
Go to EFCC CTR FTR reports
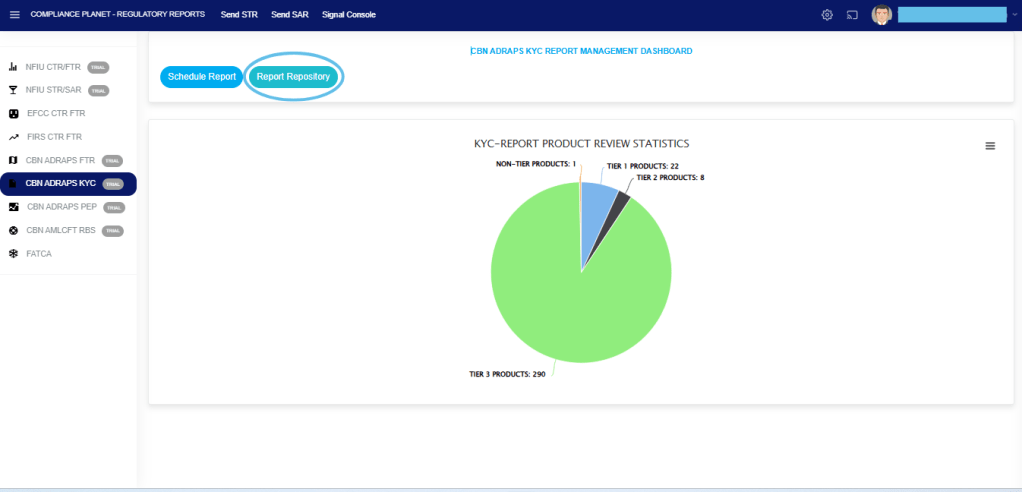click(54, 114)
